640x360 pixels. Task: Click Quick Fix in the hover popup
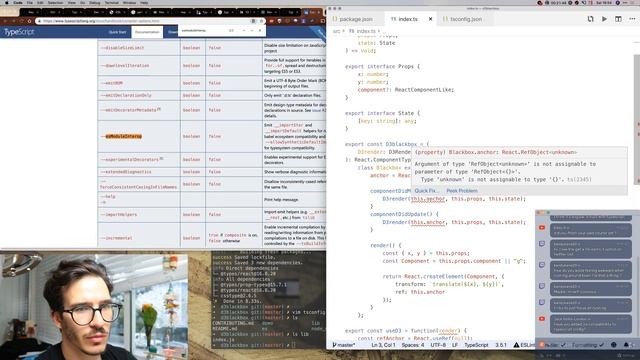point(426,191)
